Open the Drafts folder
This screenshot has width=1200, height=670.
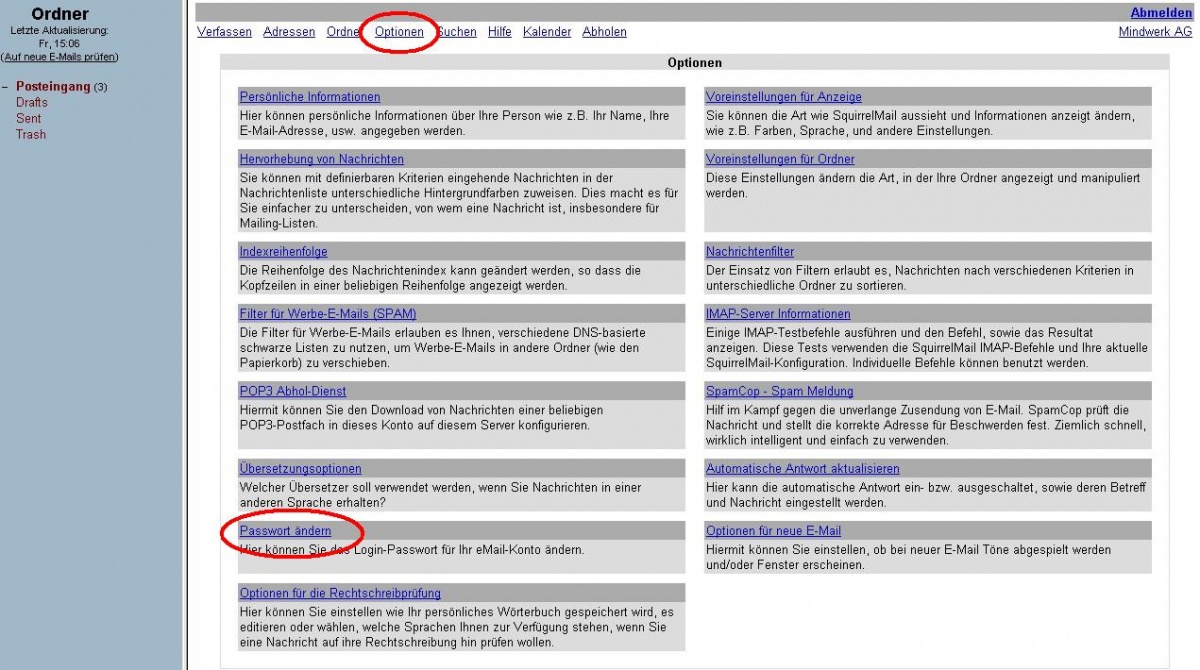[31, 103]
